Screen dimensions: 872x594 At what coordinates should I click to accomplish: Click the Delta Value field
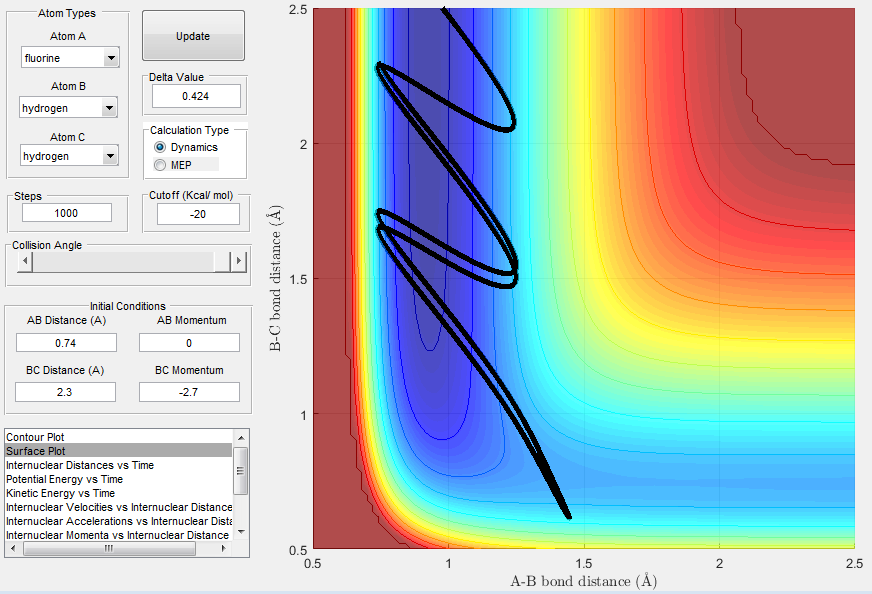(196, 96)
